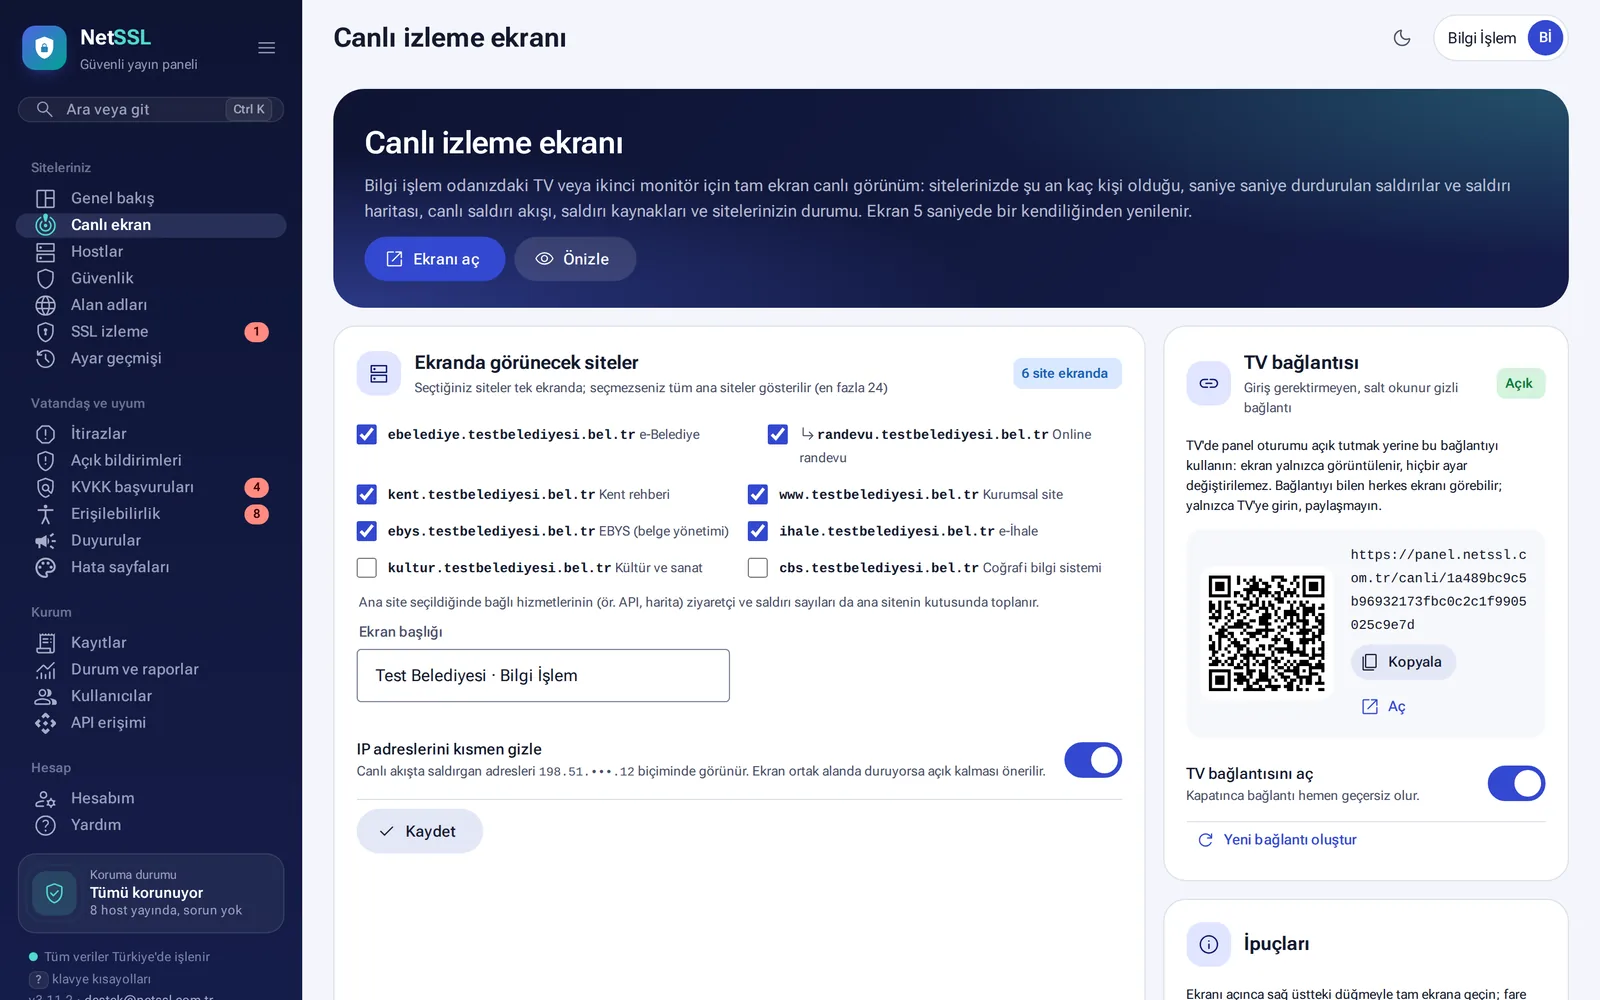Click the SSL izleme shield icon
This screenshot has height=1000, width=1600.
pyautogui.click(x=45, y=332)
